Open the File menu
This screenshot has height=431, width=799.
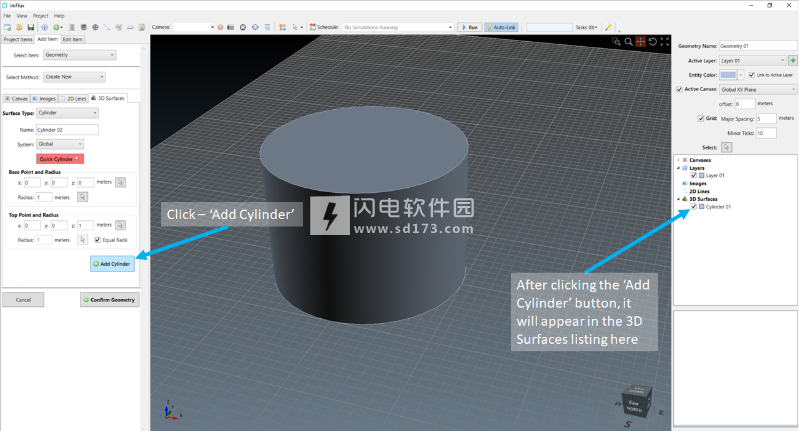(7, 16)
